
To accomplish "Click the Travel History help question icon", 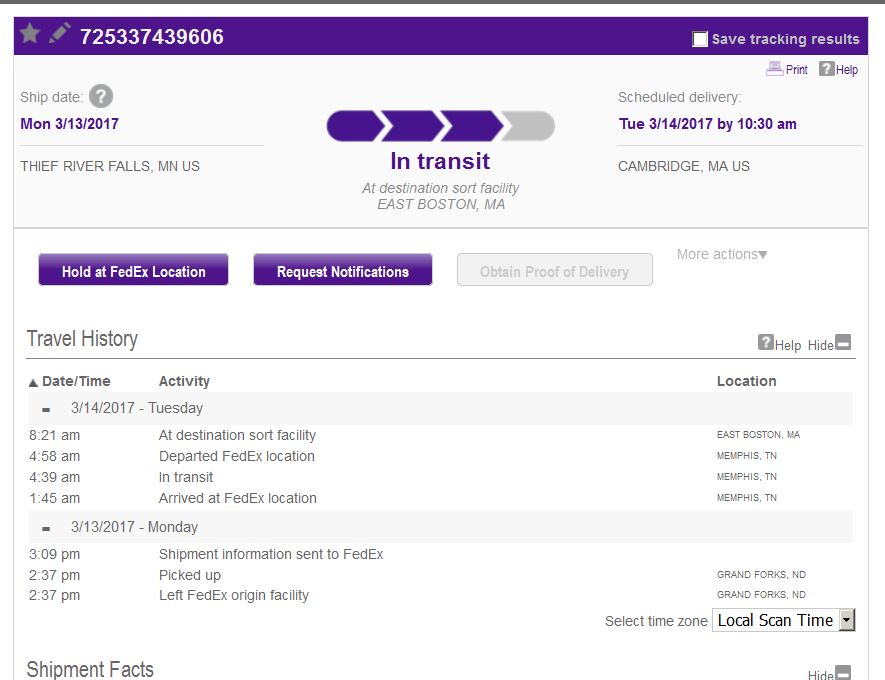I will pyautogui.click(x=765, y=342).
